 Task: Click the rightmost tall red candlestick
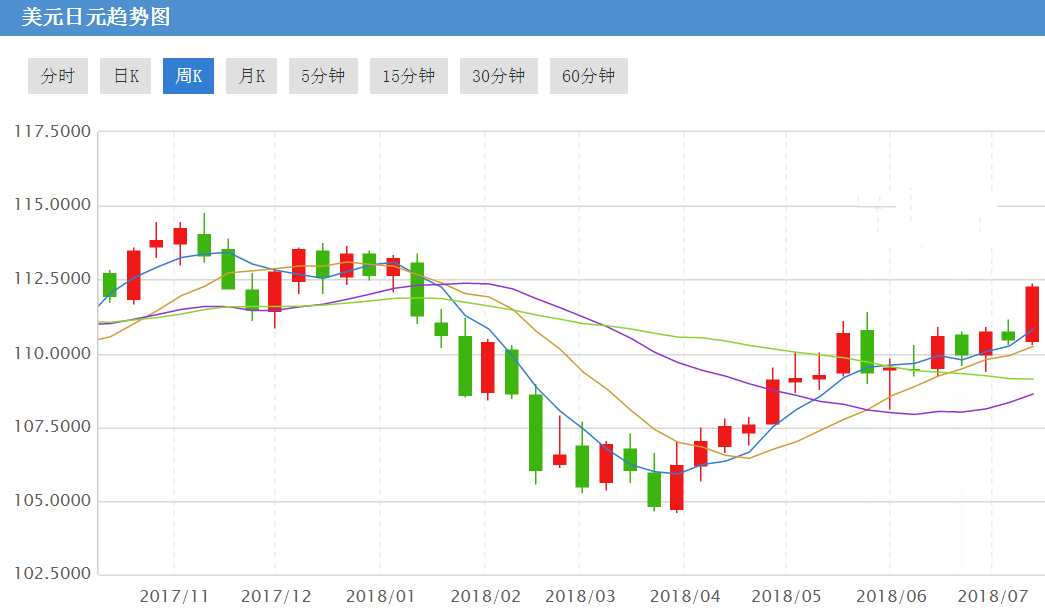1032,314
